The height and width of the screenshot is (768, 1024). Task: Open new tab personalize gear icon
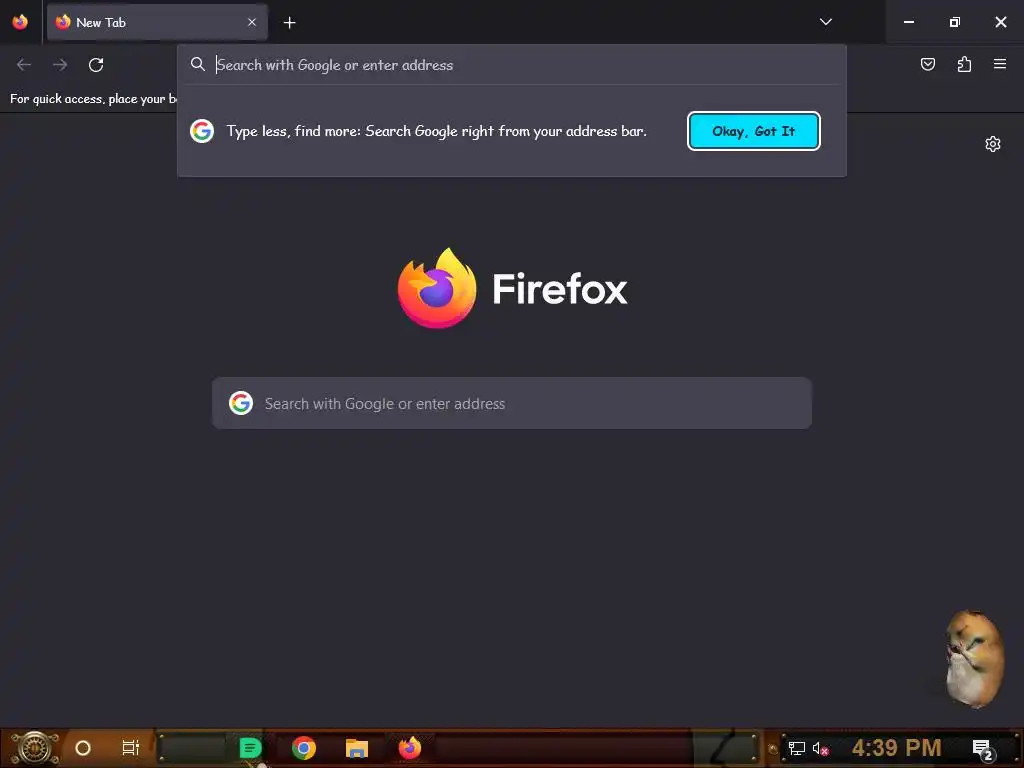coord(993,144)
